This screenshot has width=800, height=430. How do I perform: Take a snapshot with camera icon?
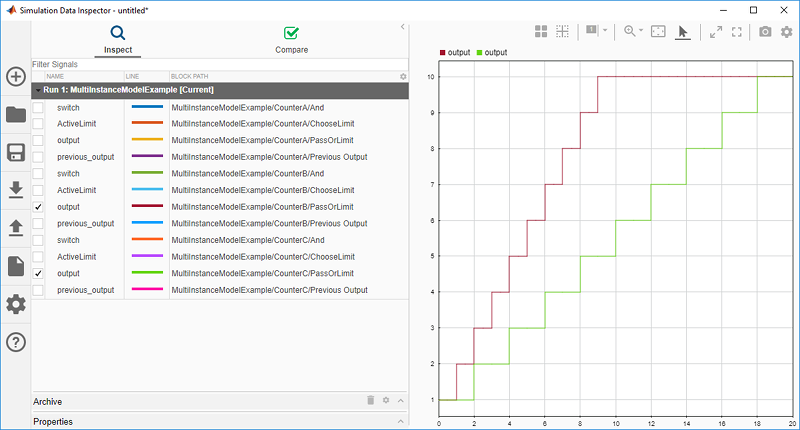click(765, 32)
